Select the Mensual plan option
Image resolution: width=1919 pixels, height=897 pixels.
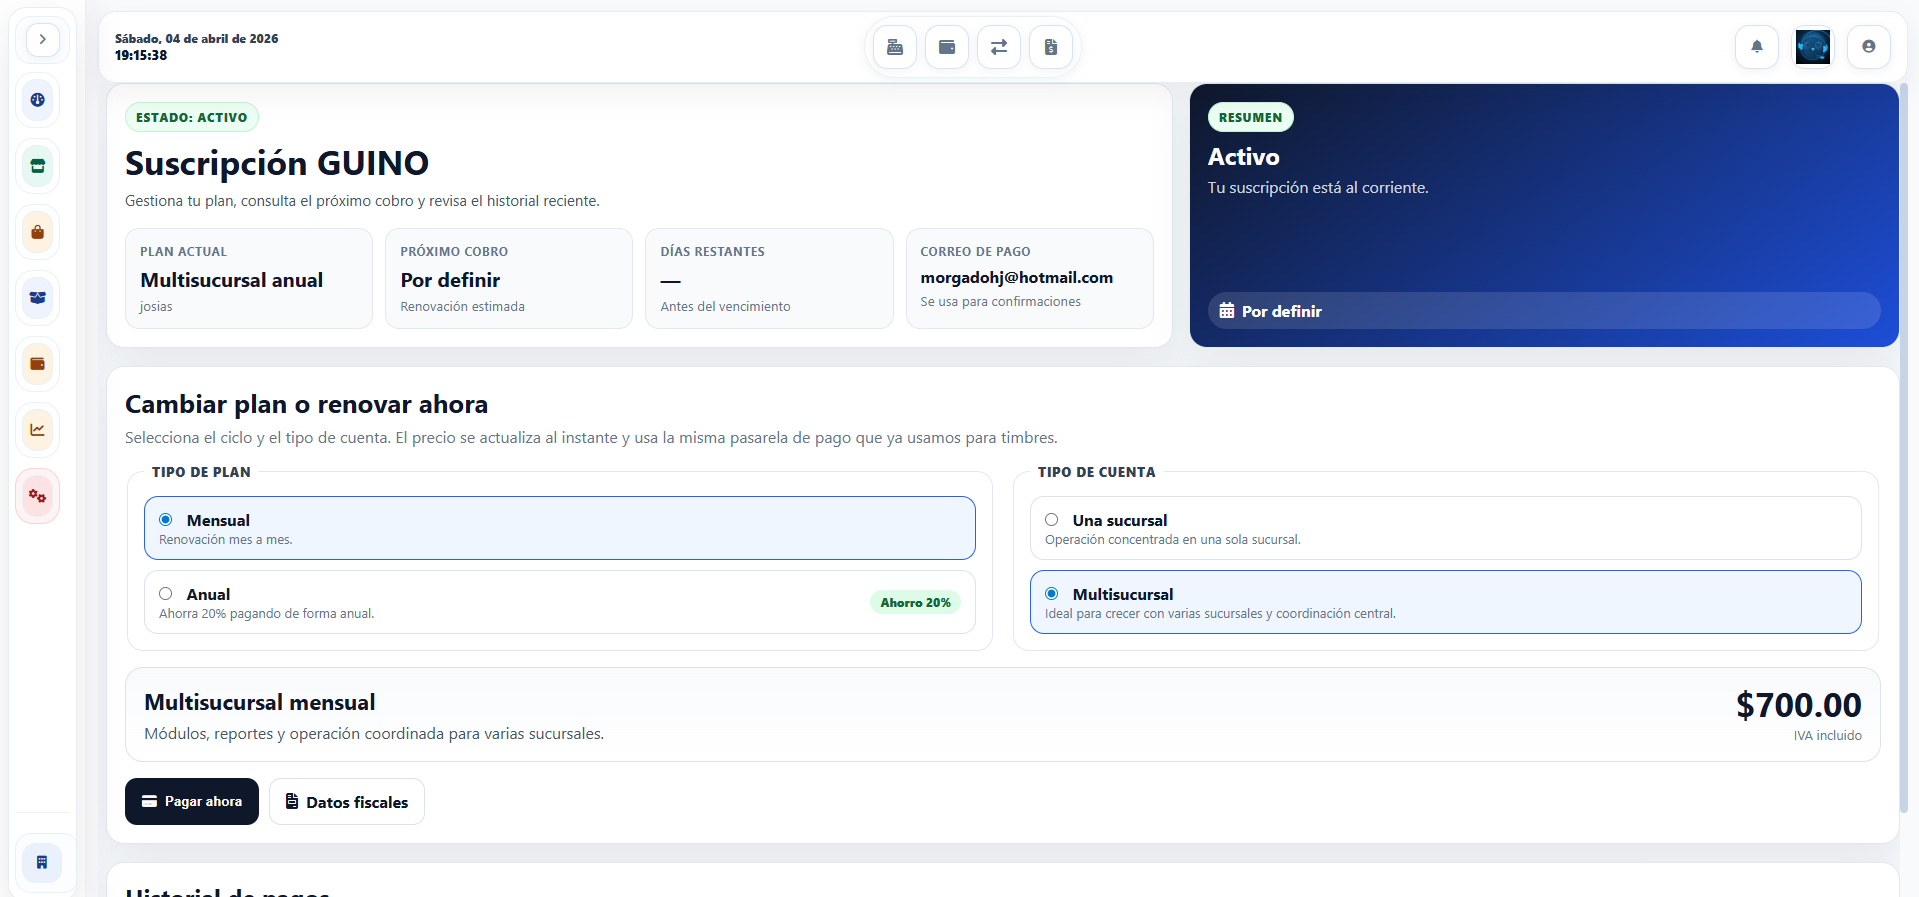point(166,520)
